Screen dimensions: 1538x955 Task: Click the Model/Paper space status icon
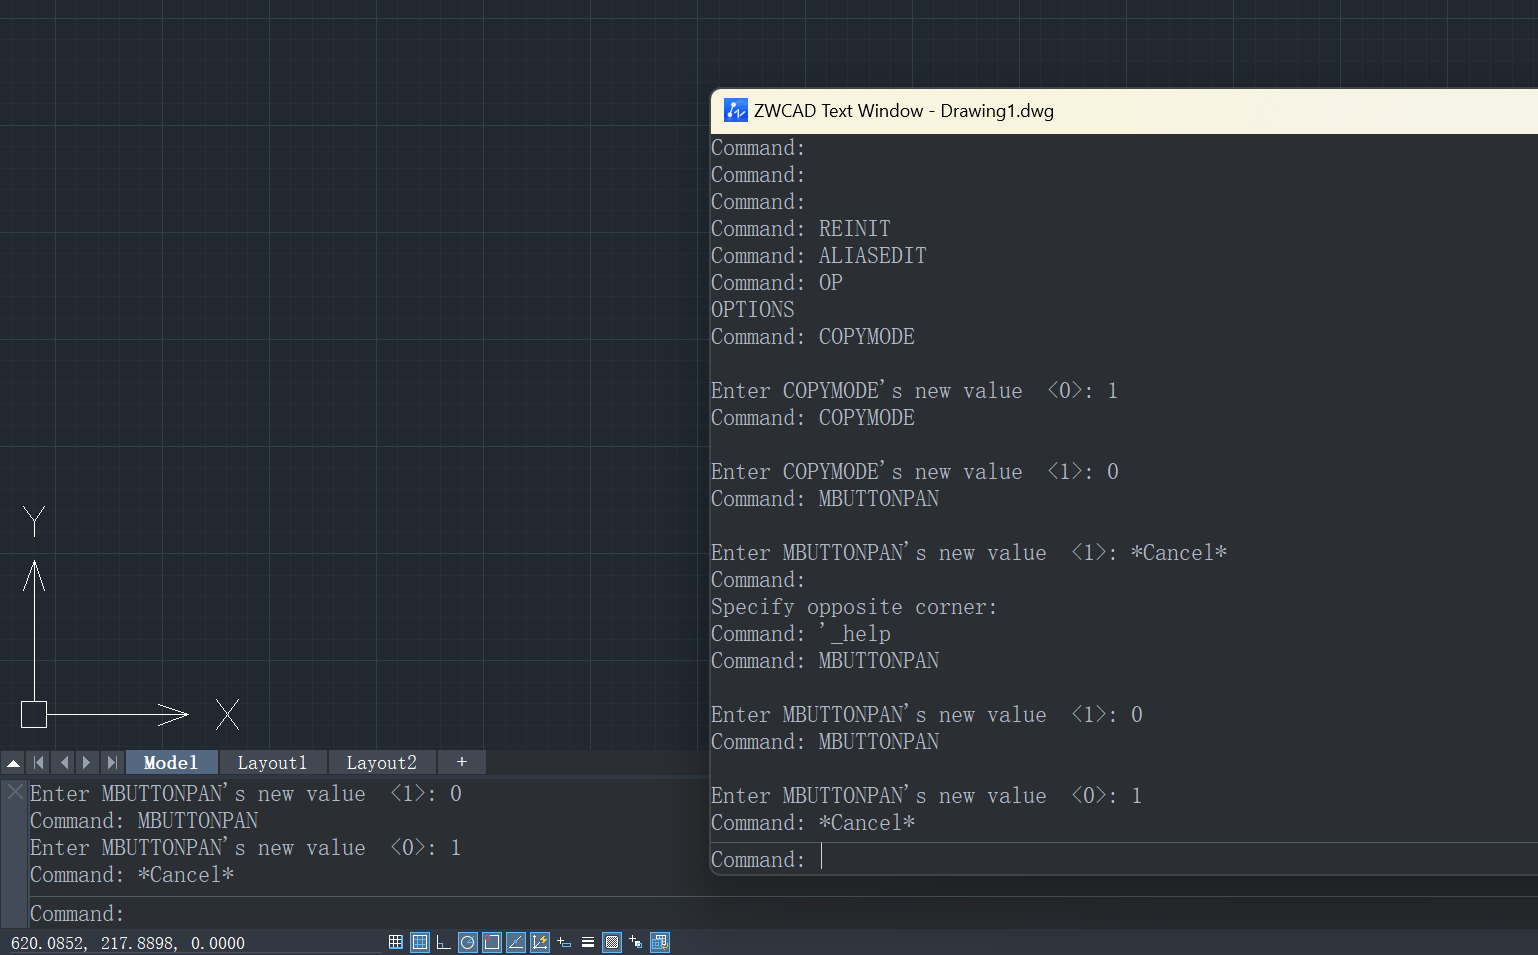pos(660,942)
